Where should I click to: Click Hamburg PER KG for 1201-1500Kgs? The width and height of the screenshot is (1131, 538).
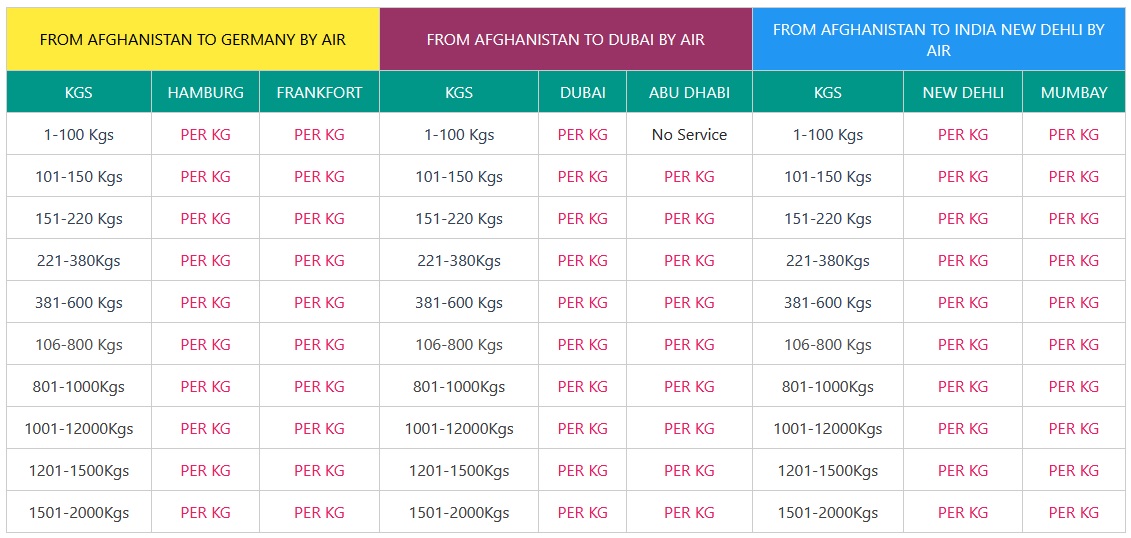point(205,471)
